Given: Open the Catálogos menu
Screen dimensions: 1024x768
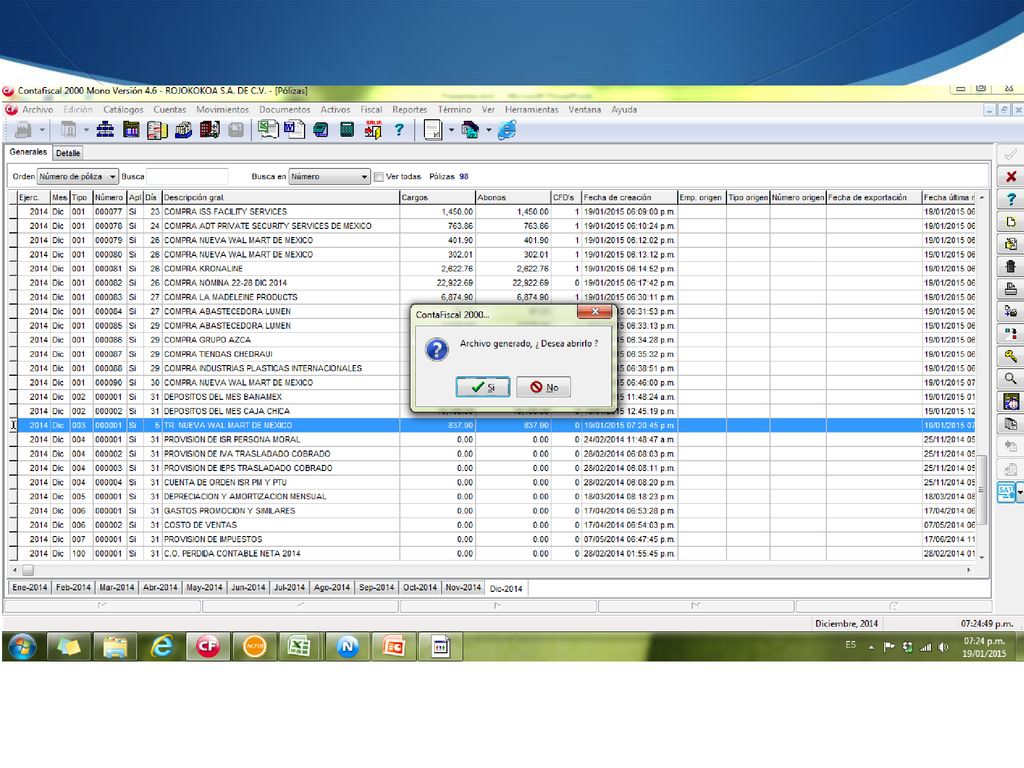Looking at the screenshot, I should (x=123, y=110).
